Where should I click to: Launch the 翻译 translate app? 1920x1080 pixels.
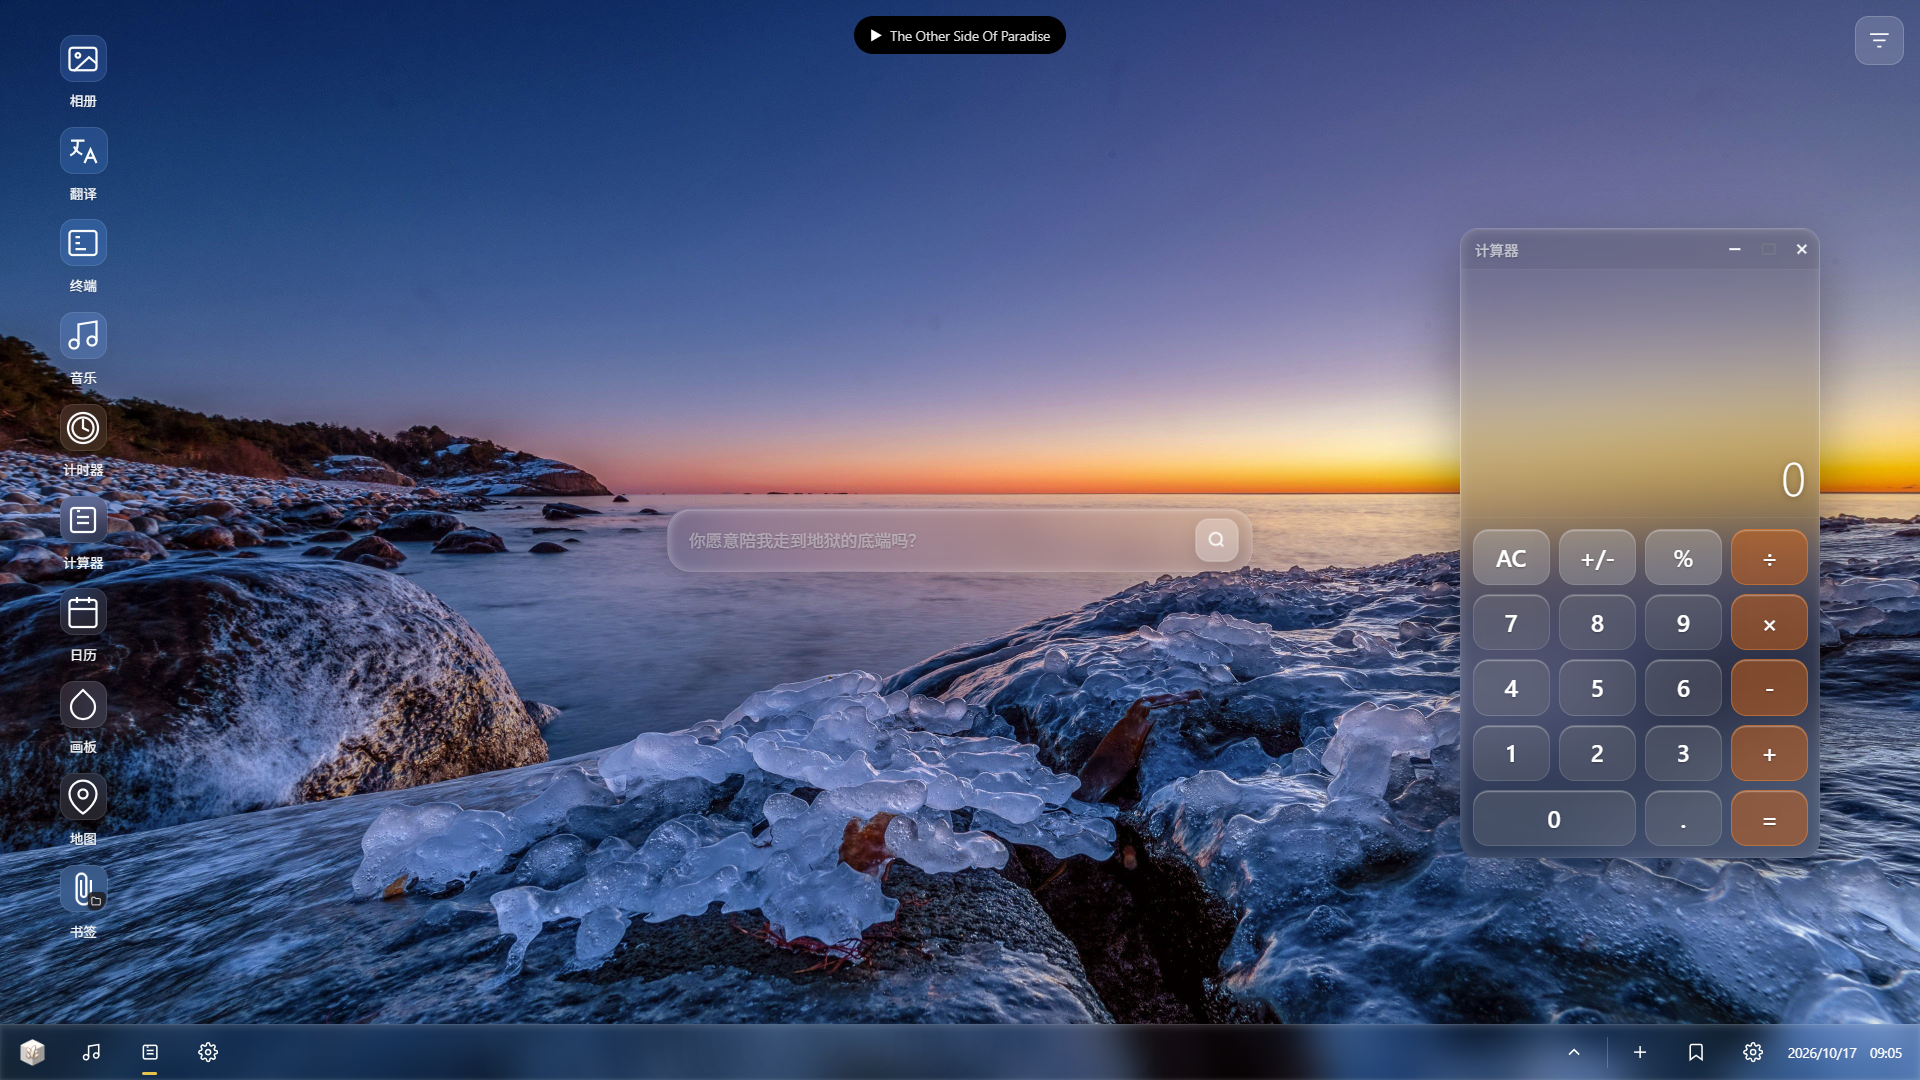pyautogui.click(x=83, y=152)
